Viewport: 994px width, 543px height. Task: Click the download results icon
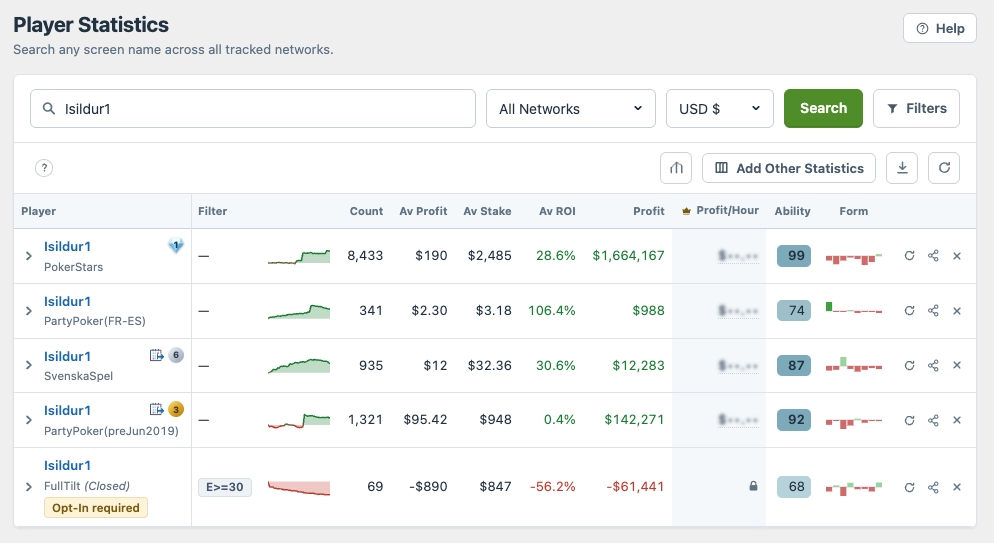(x=902, y=168)
